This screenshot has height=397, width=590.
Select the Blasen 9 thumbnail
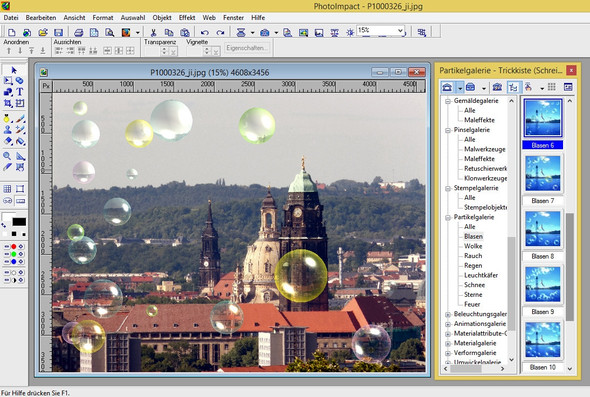click(543, 284)
